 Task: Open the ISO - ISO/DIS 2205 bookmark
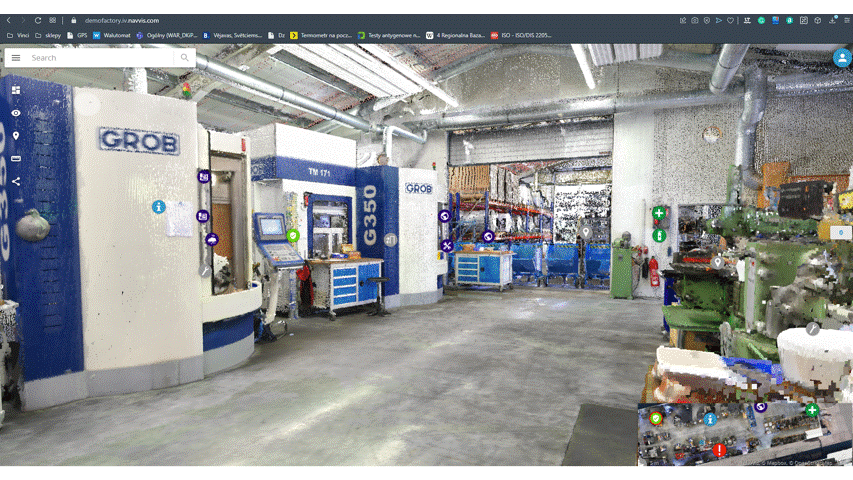[521, 35]
